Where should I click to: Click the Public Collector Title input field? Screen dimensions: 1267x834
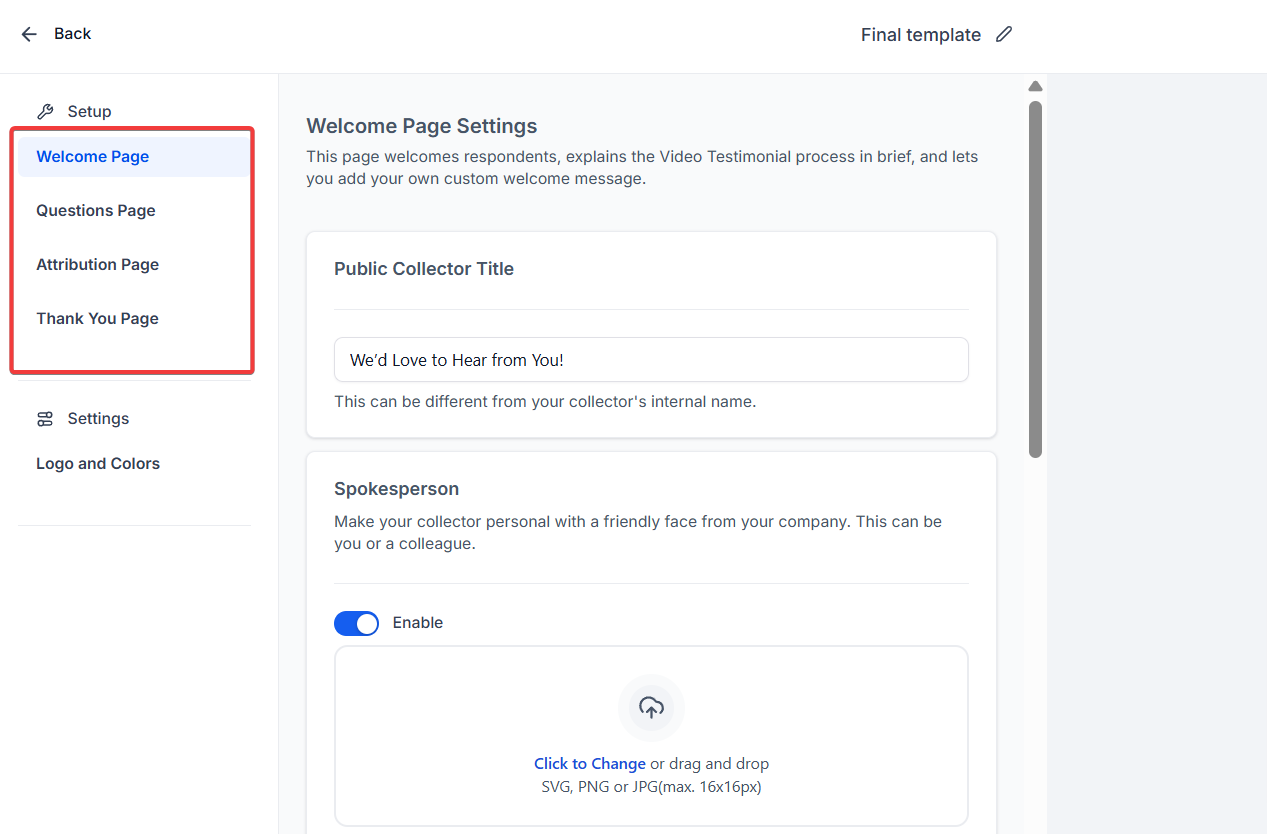click(x=651, y=360)
